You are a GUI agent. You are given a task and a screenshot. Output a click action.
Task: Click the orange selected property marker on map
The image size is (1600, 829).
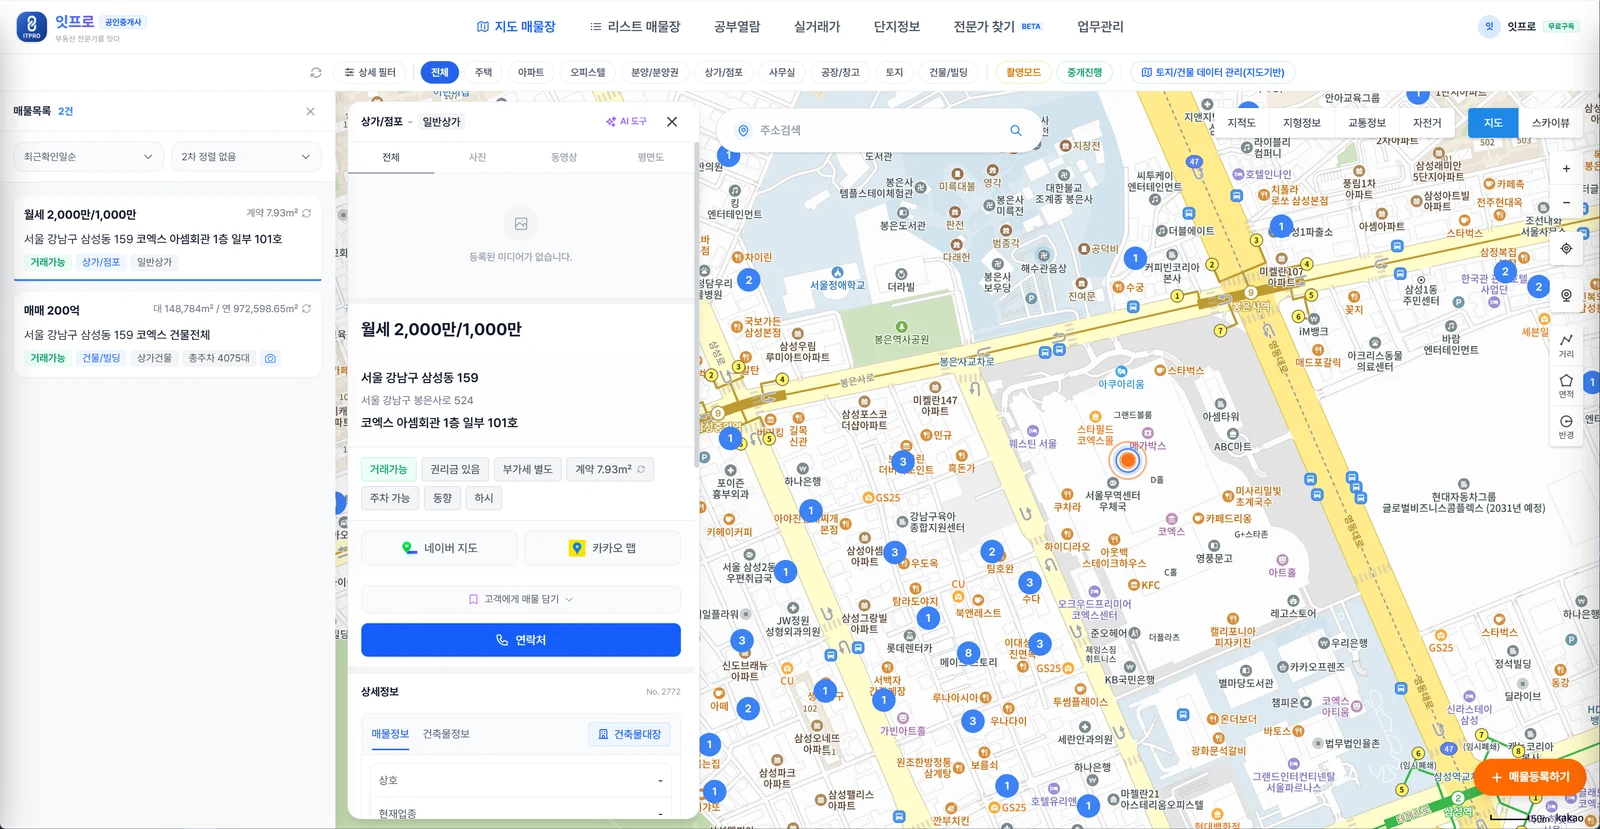click(1127, 460)
